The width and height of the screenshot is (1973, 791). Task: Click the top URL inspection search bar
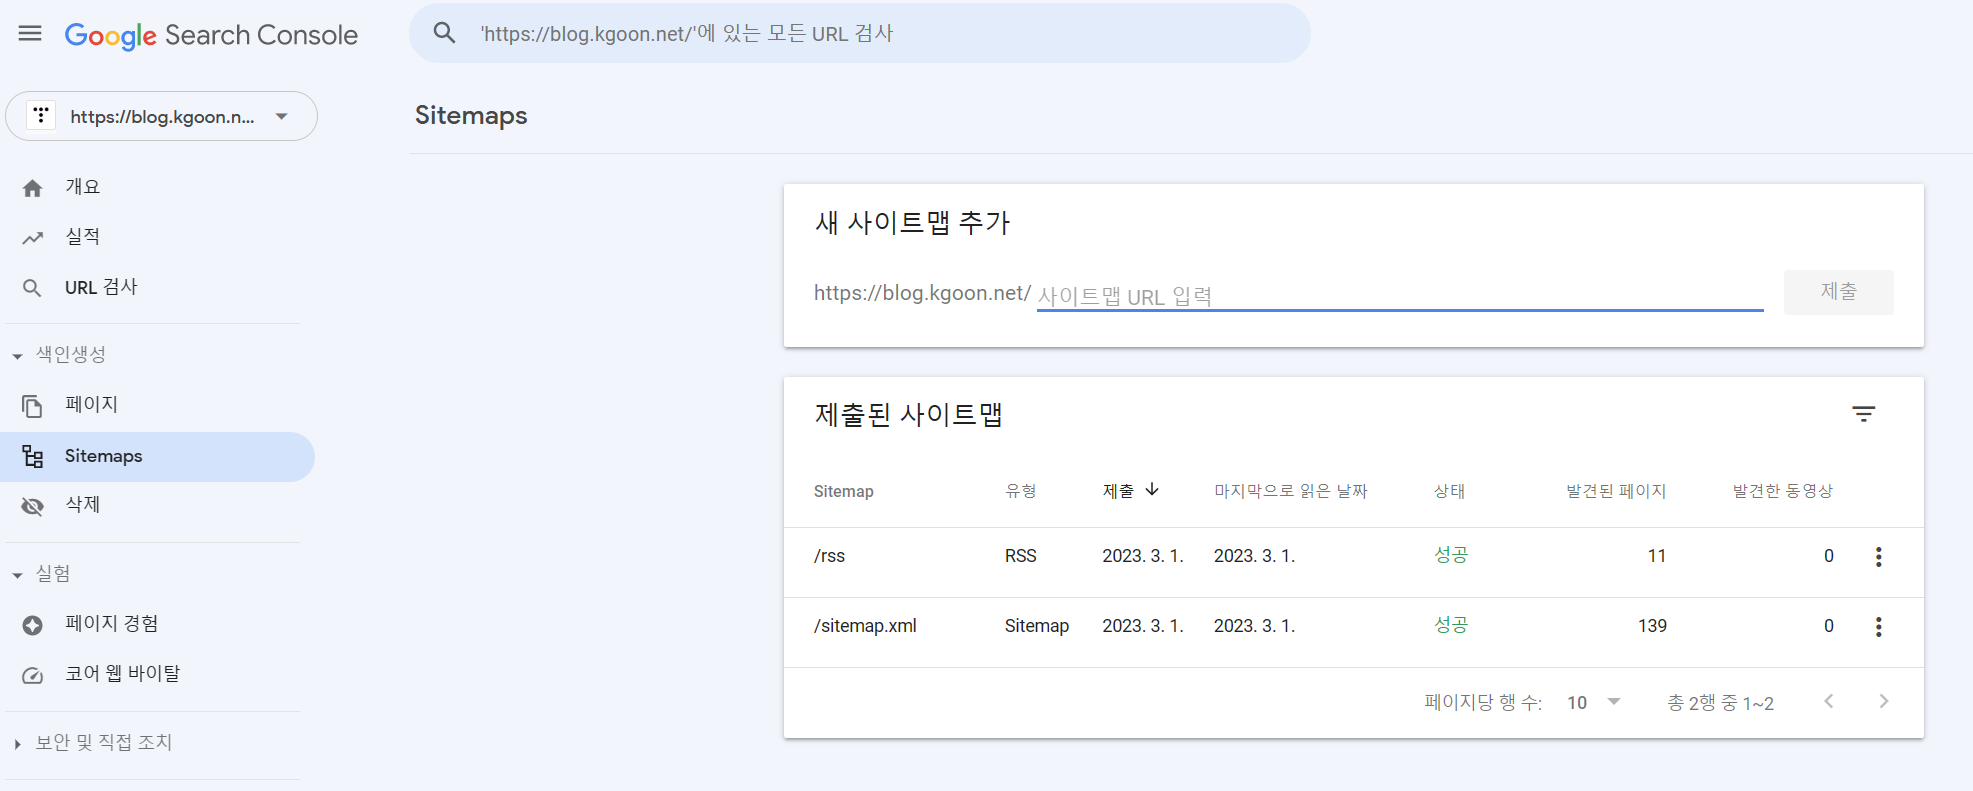(x=860, y=33)
